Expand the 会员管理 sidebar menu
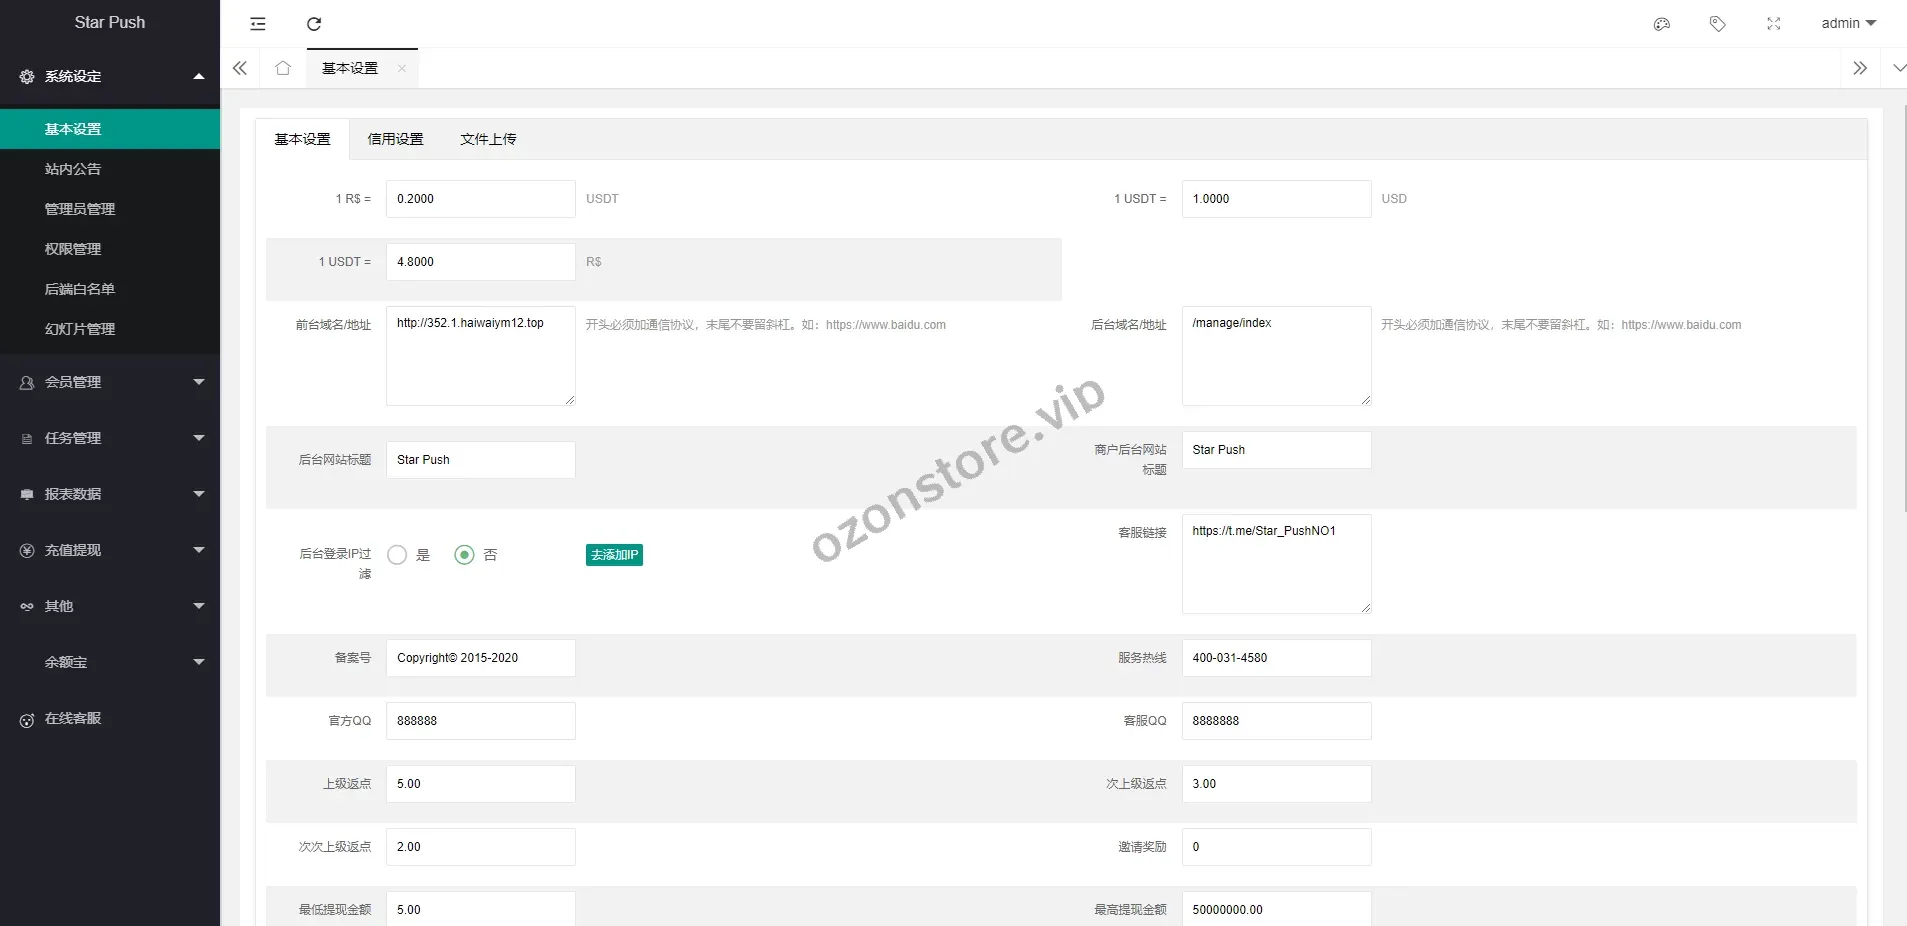Viewport: 1907px width, 926px height. pyautogui.click(x=110, y=382)
